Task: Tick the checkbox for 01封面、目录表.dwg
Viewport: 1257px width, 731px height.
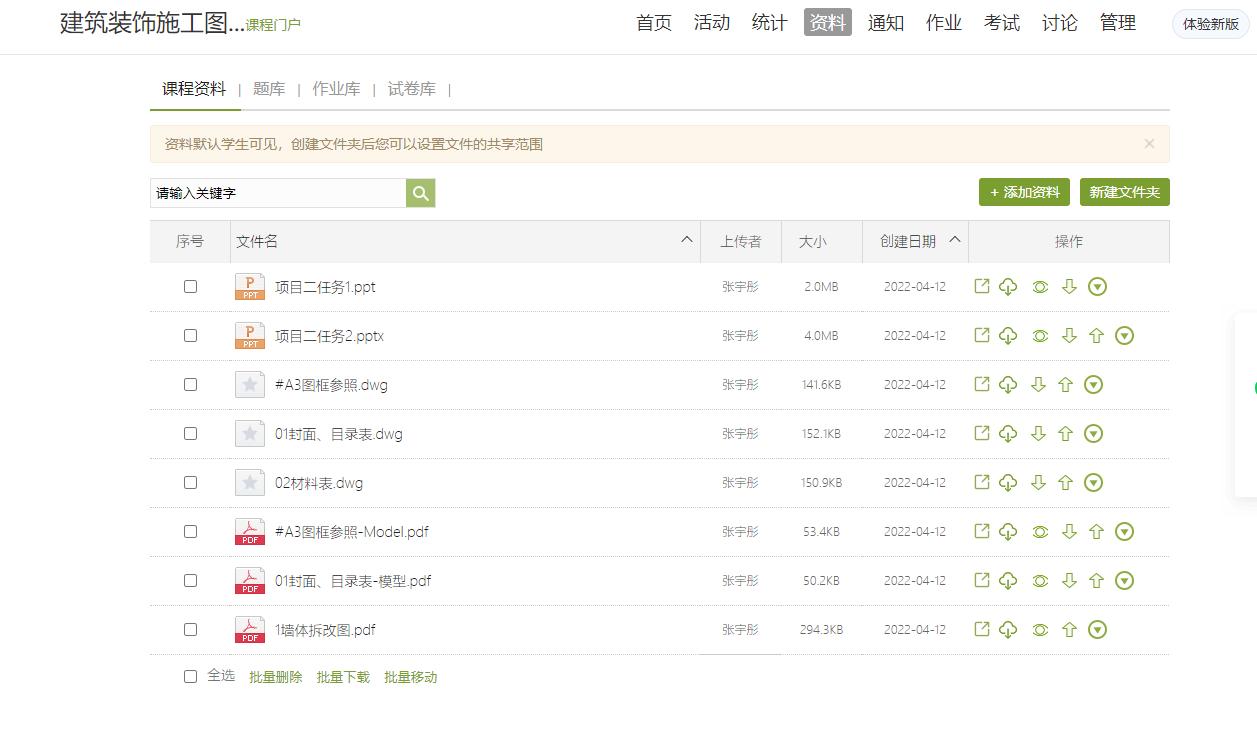Action: pyautogui.click(x=190, y=434)
